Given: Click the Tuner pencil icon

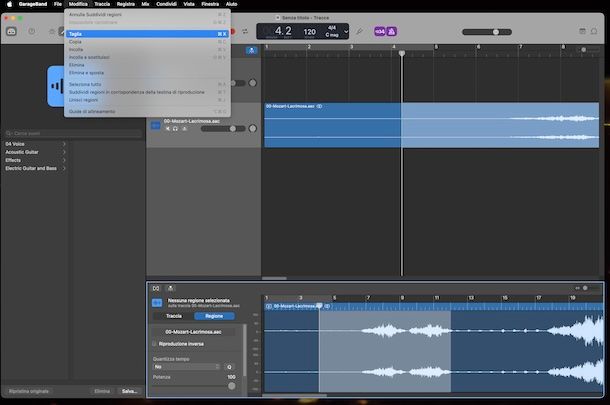Looking at the screenshot, I should click(x=359, y=31).
